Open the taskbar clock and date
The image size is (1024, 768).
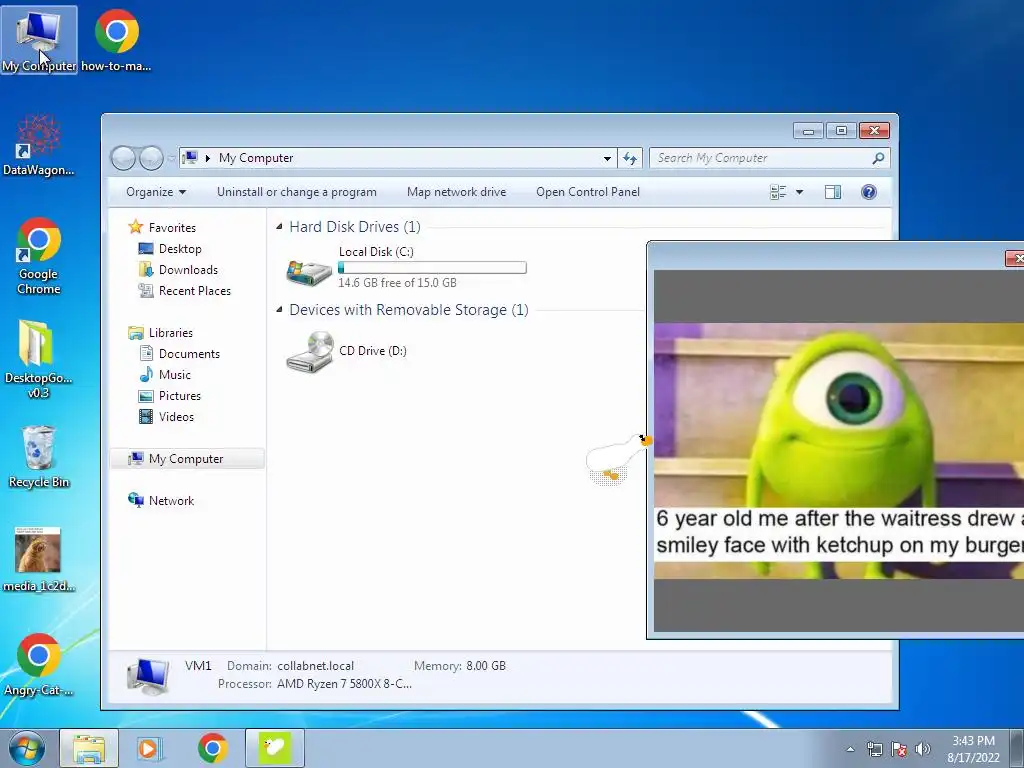(973, 749)
